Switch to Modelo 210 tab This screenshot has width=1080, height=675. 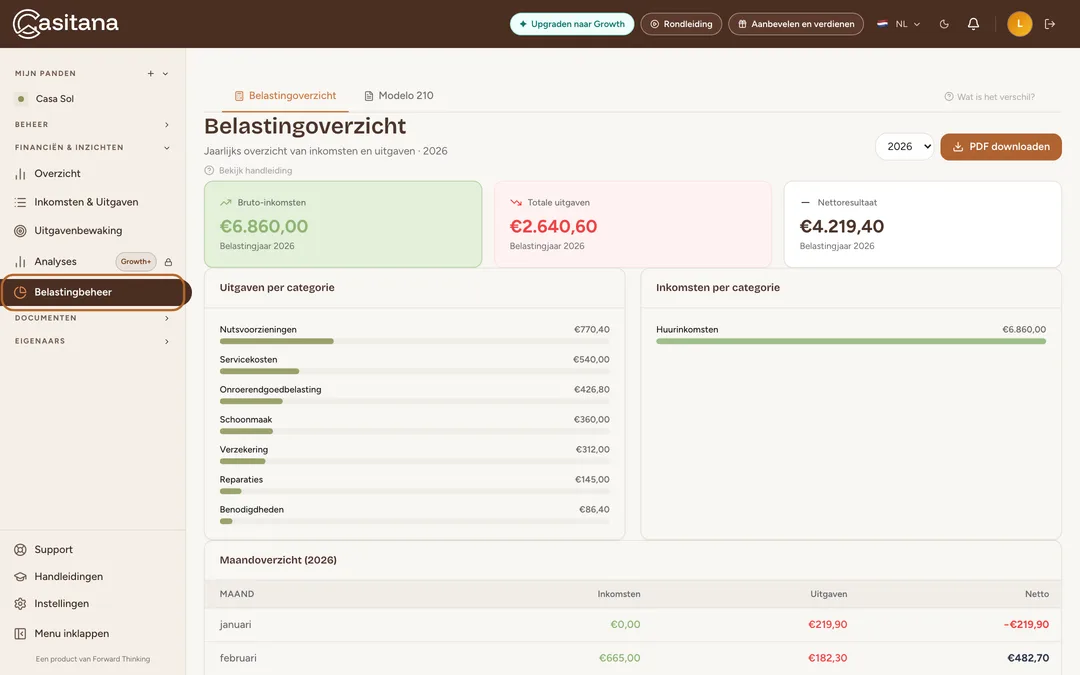(399, 96)
